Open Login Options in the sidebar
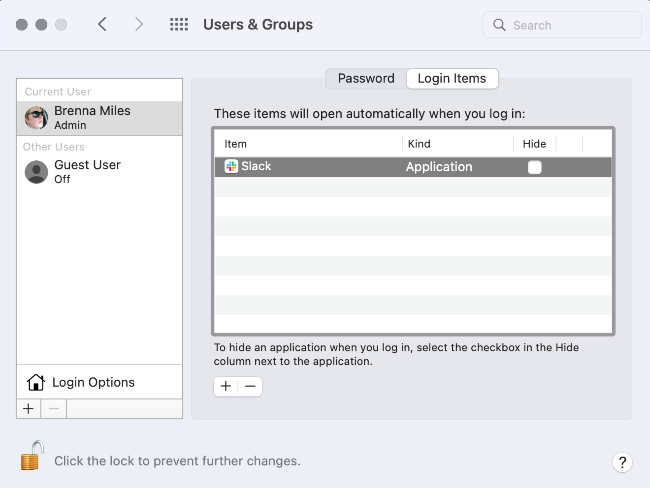650x488 pixels. [x=93, y=382]
